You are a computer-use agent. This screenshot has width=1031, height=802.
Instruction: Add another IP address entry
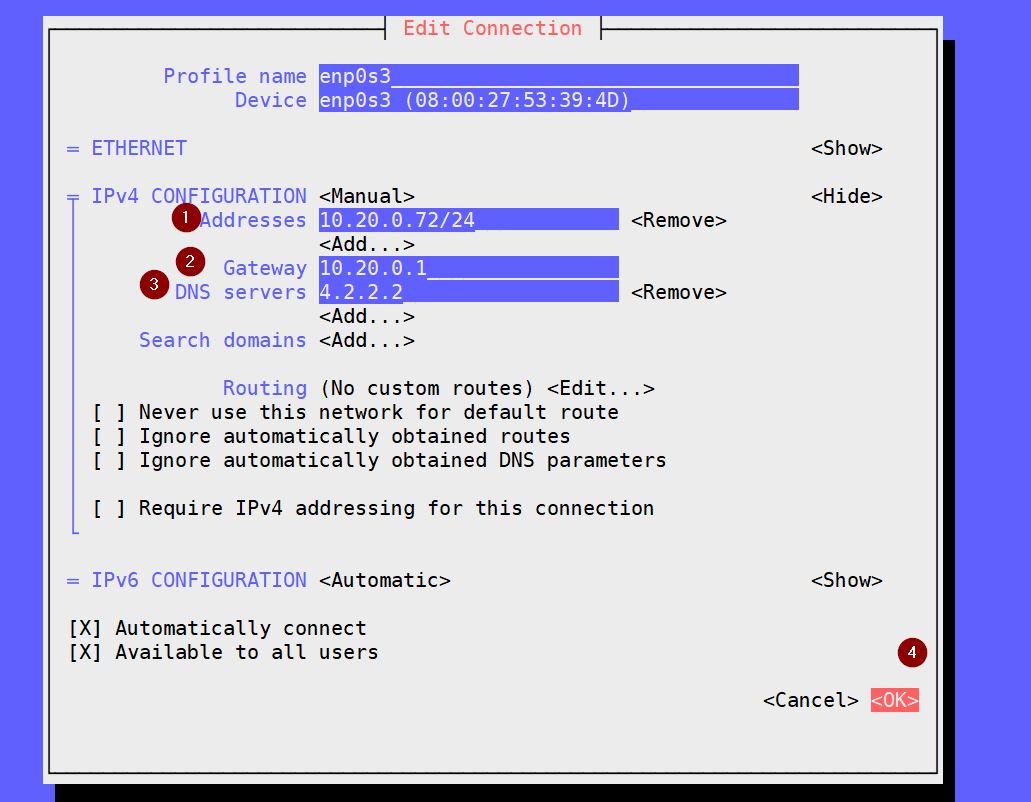366,244
